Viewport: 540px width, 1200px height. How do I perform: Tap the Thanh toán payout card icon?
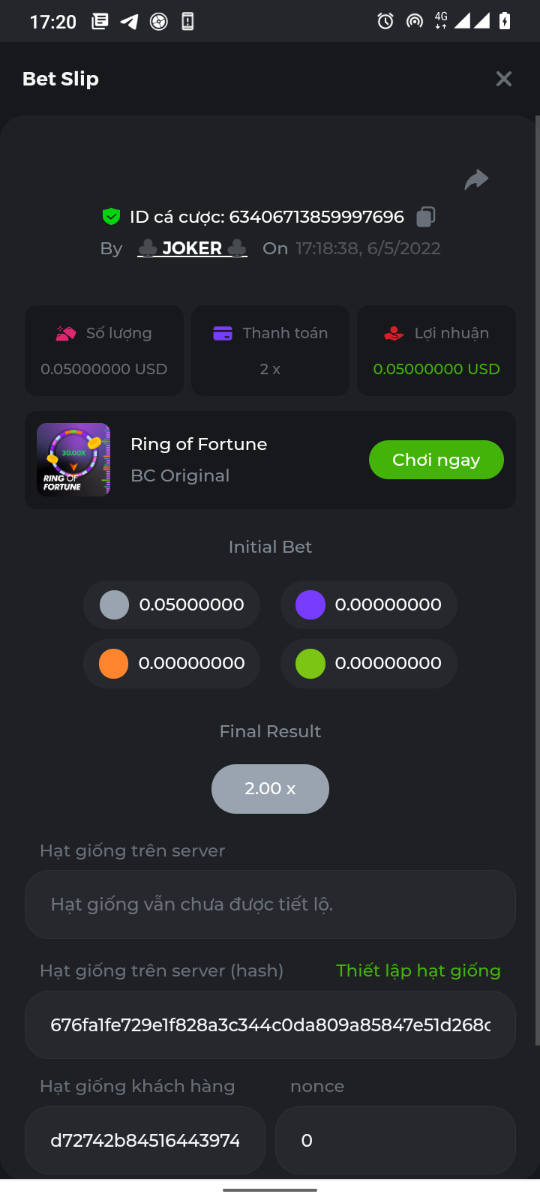tap(223, 333)
